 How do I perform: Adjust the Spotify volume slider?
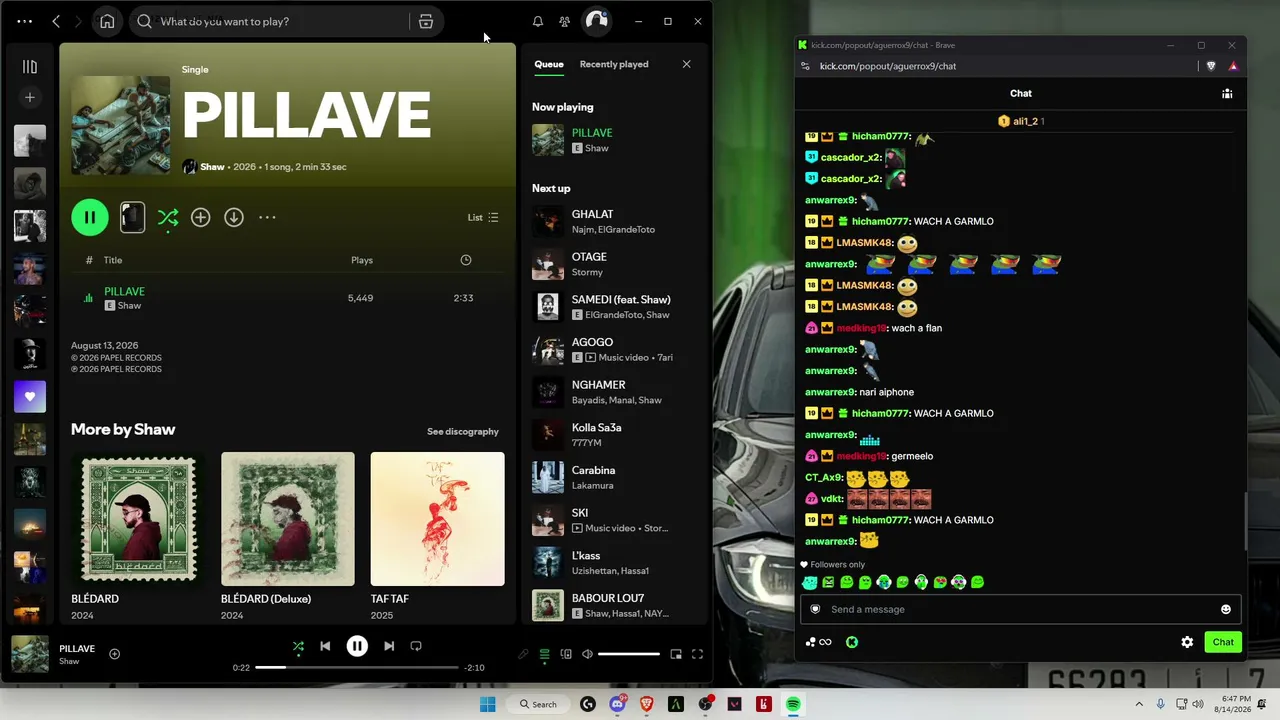coord(629,654)
